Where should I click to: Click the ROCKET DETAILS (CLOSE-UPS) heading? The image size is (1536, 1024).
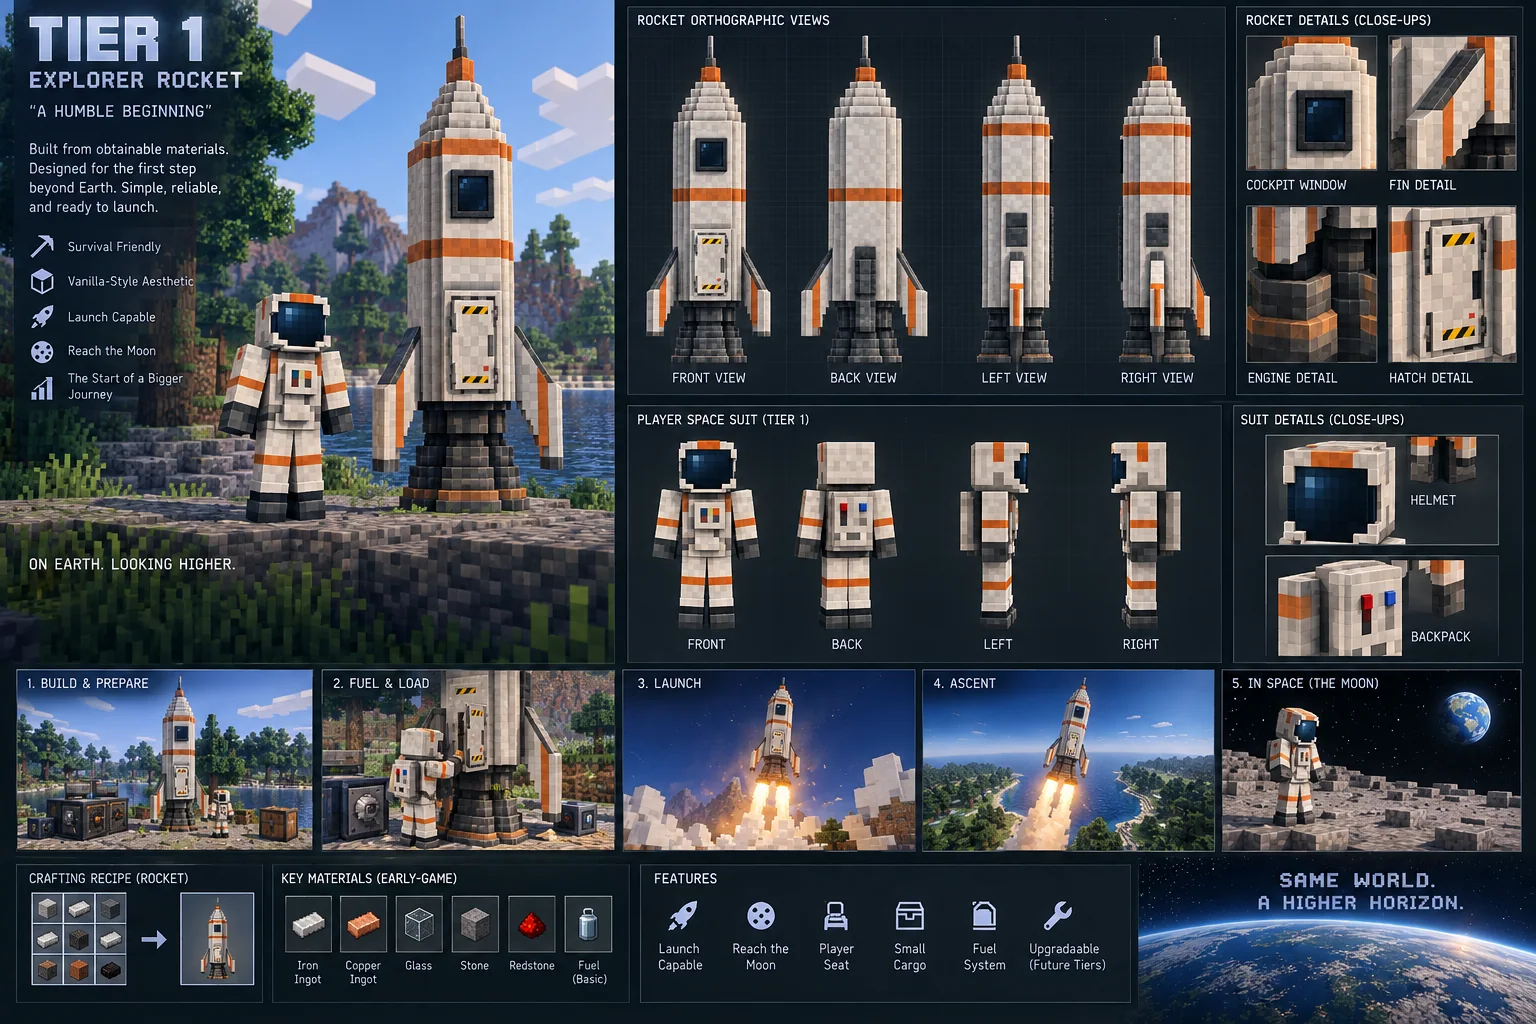[1338, 20]
